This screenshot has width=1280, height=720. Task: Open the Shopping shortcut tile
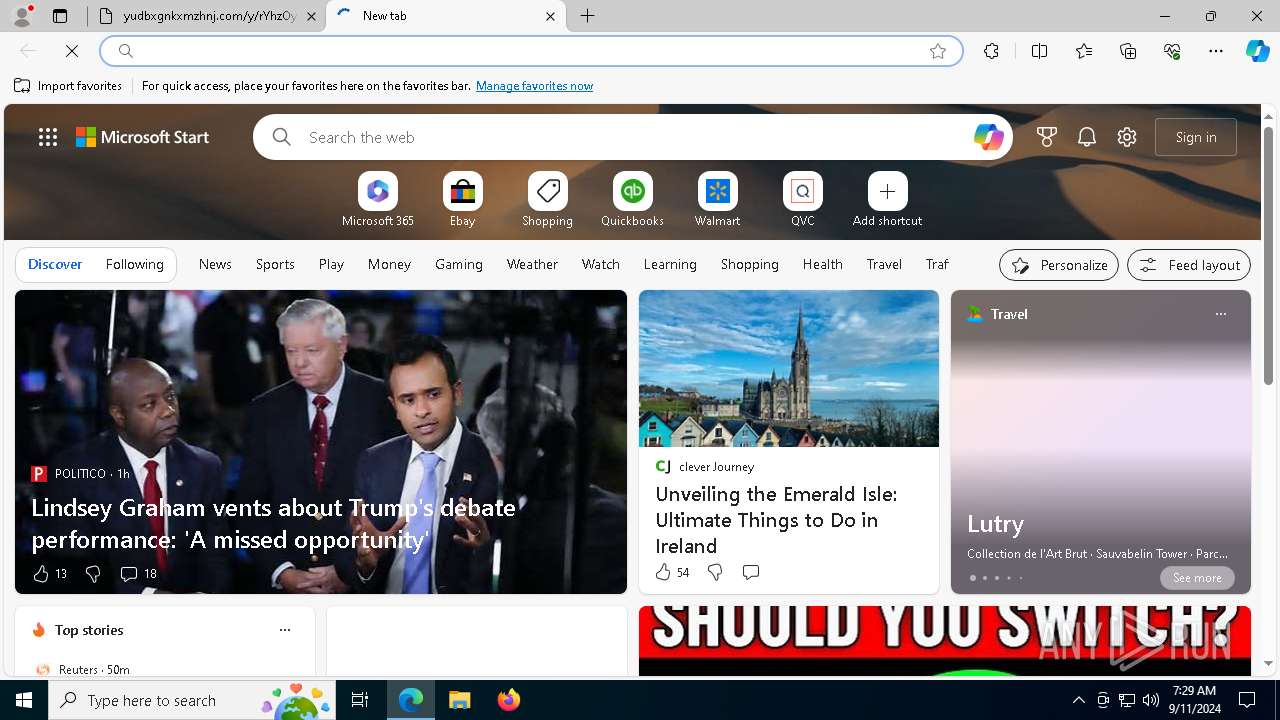point(547,200)
